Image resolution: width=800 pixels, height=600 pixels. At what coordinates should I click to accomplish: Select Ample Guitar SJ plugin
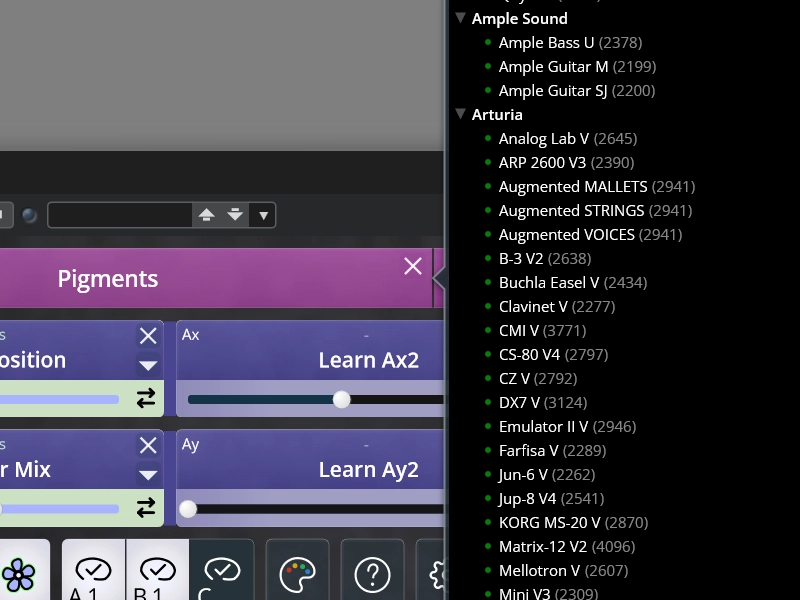577,91
